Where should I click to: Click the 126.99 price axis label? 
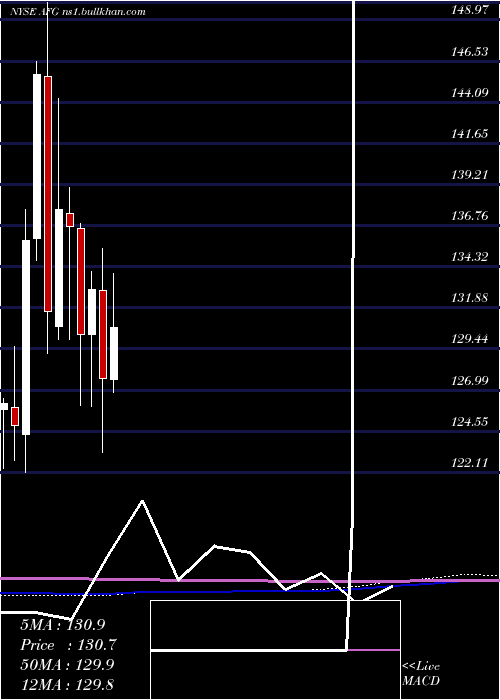(470, 380)
